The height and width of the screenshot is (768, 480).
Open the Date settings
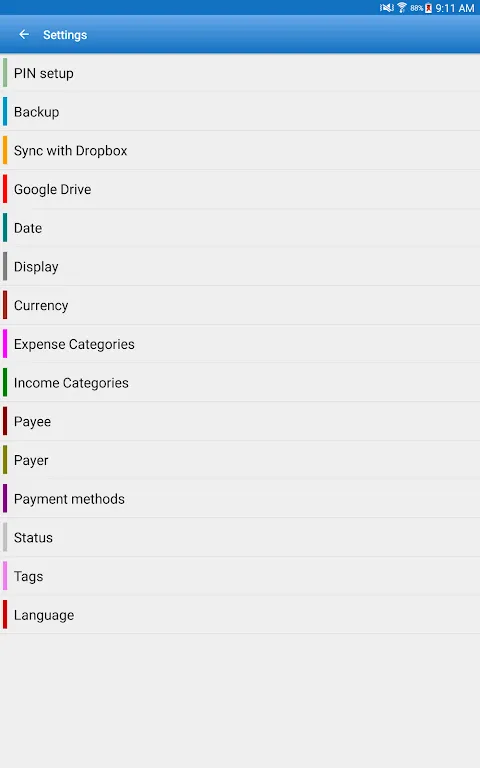(x=240, y=227)
